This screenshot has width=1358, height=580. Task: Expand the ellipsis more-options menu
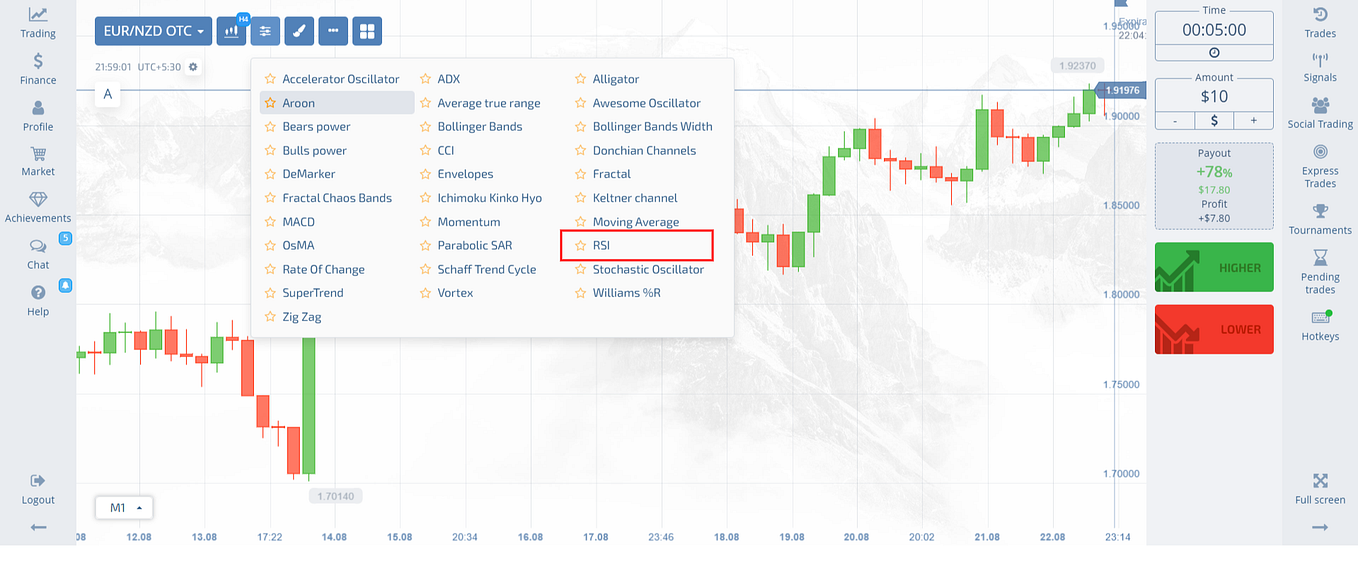coord(333,30)
